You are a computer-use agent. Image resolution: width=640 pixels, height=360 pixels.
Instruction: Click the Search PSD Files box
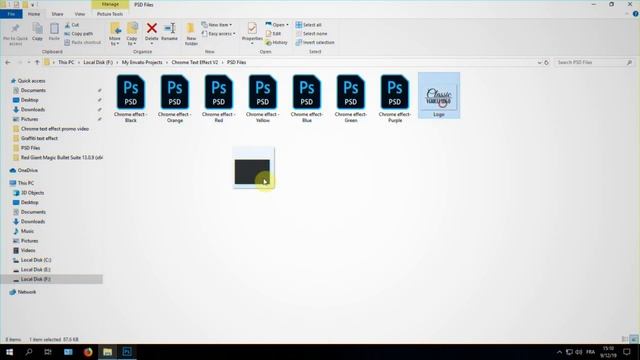click(x=594, y=62)
